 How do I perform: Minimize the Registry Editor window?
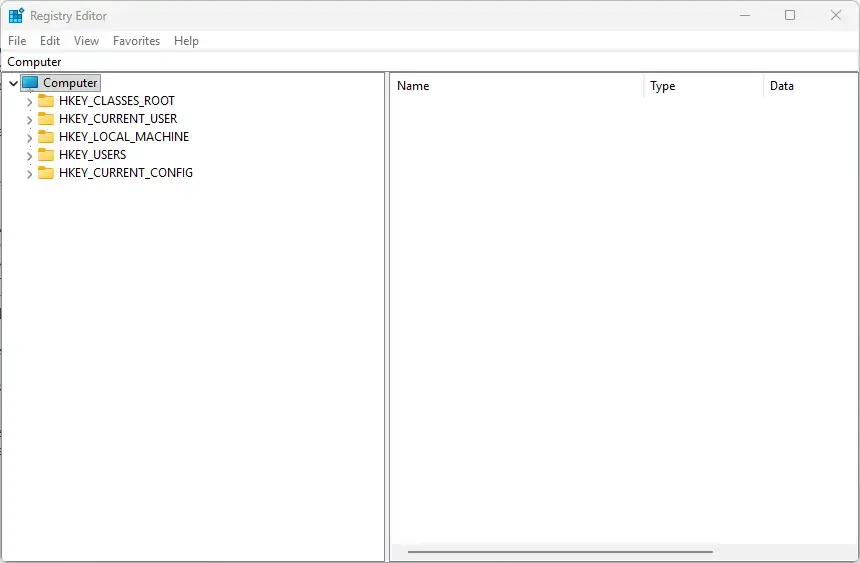tap(745, 15)
